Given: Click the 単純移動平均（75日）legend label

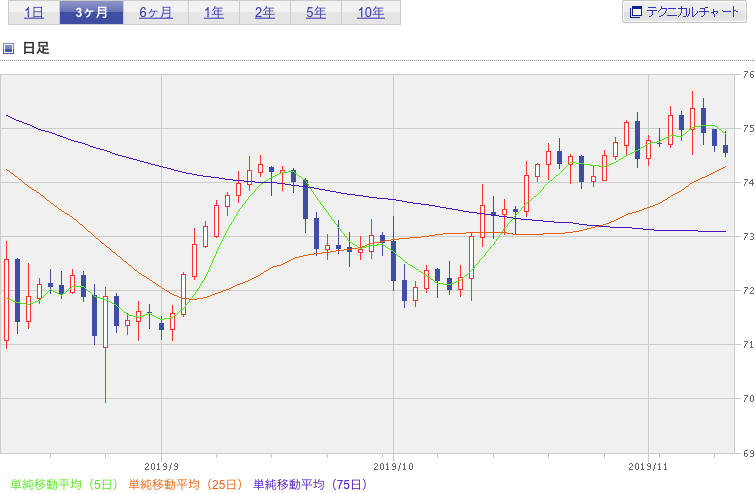Looking at the screenshot, I should (310, 484).
